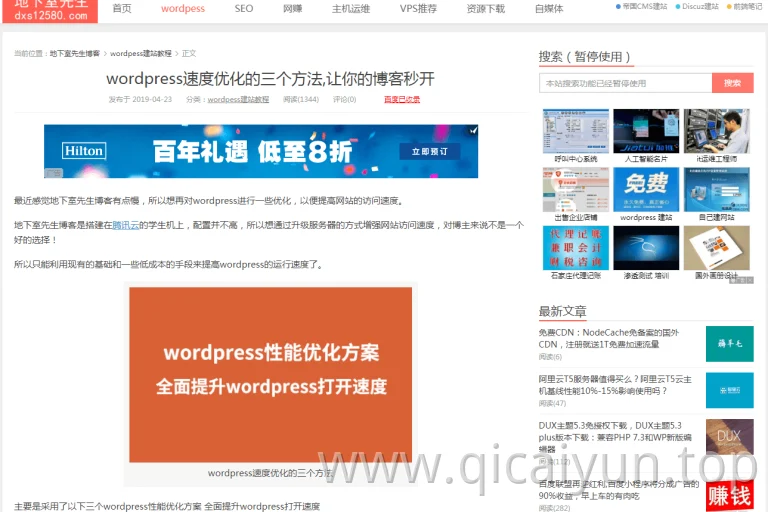
Task: Open the Discuz建站 top link
Action: pyautogui.click(x=697, y=6)
